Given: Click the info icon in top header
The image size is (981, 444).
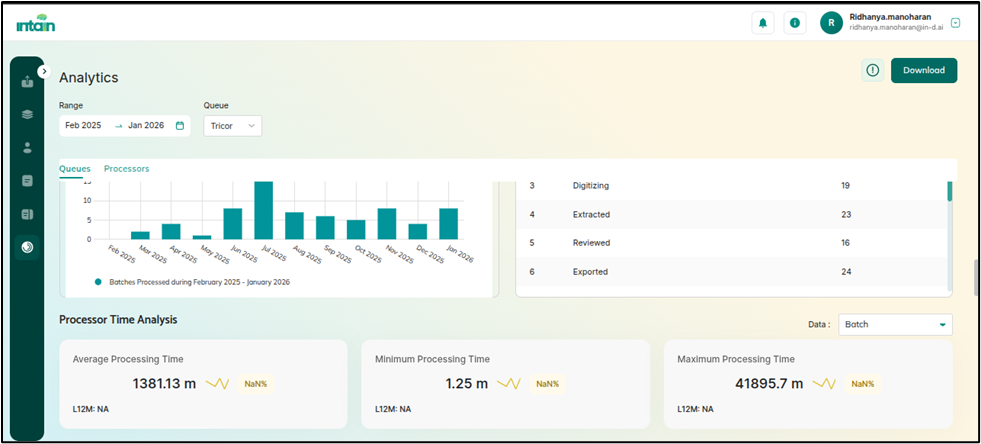Looking at the screenshot, I should pos(795,23).
